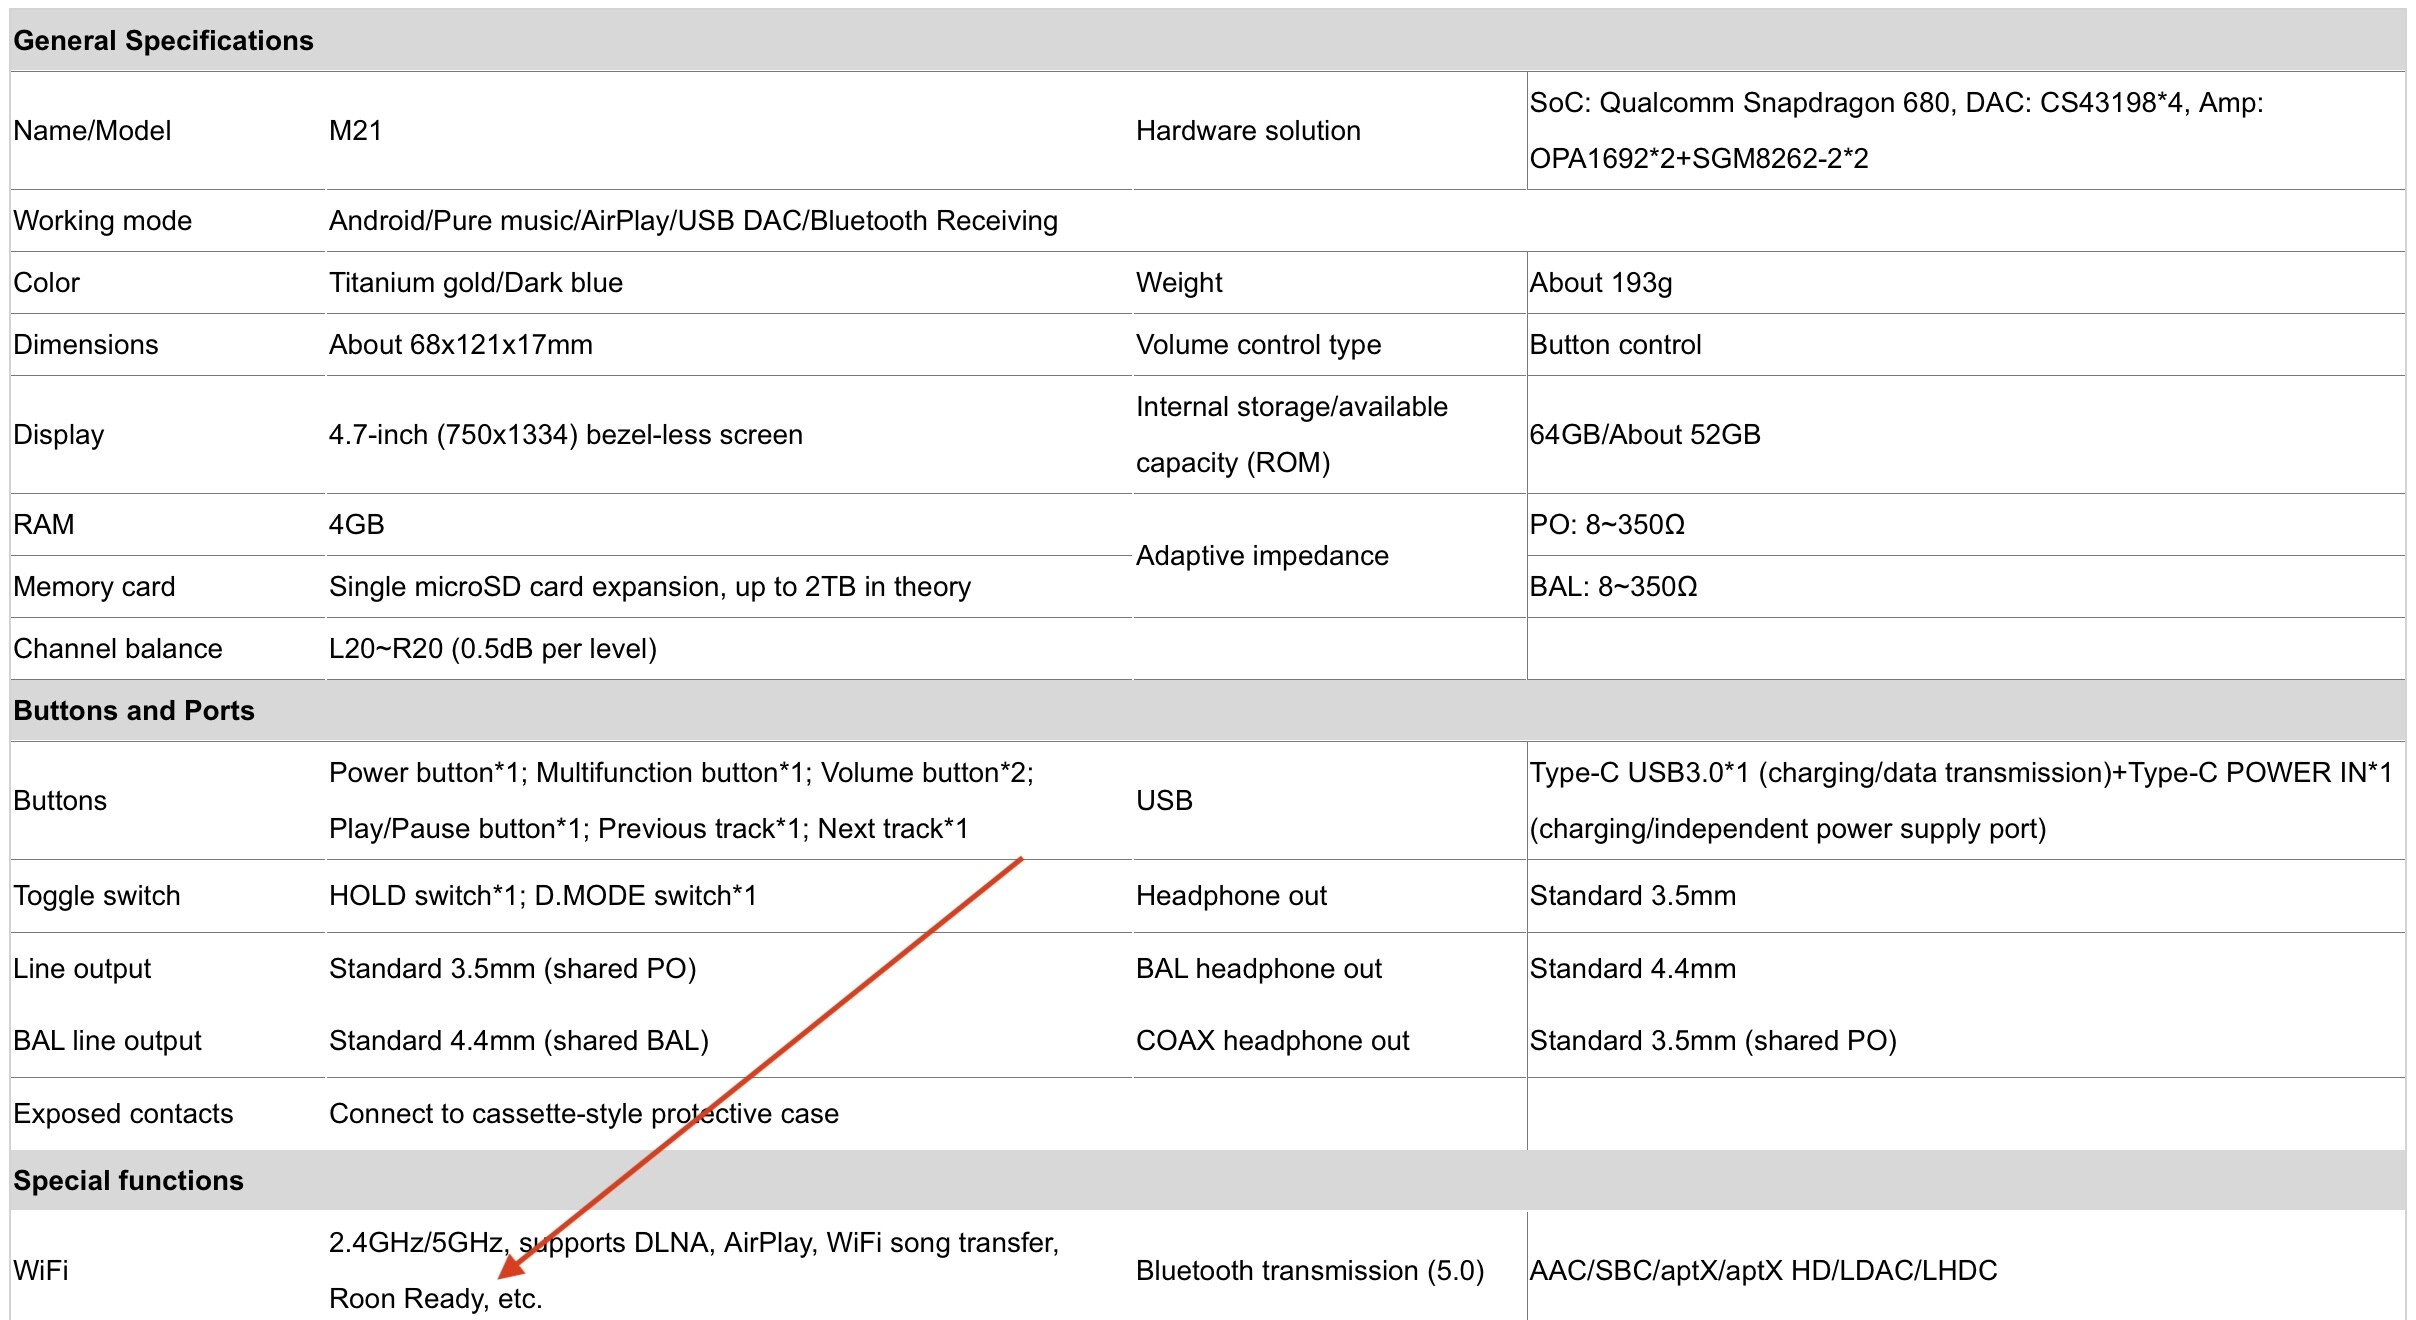Click the AAC/SBC/aptX Bluetooth codecs value
Viewport: 2416px width, 1320px height.
tap(1763, 1271)
